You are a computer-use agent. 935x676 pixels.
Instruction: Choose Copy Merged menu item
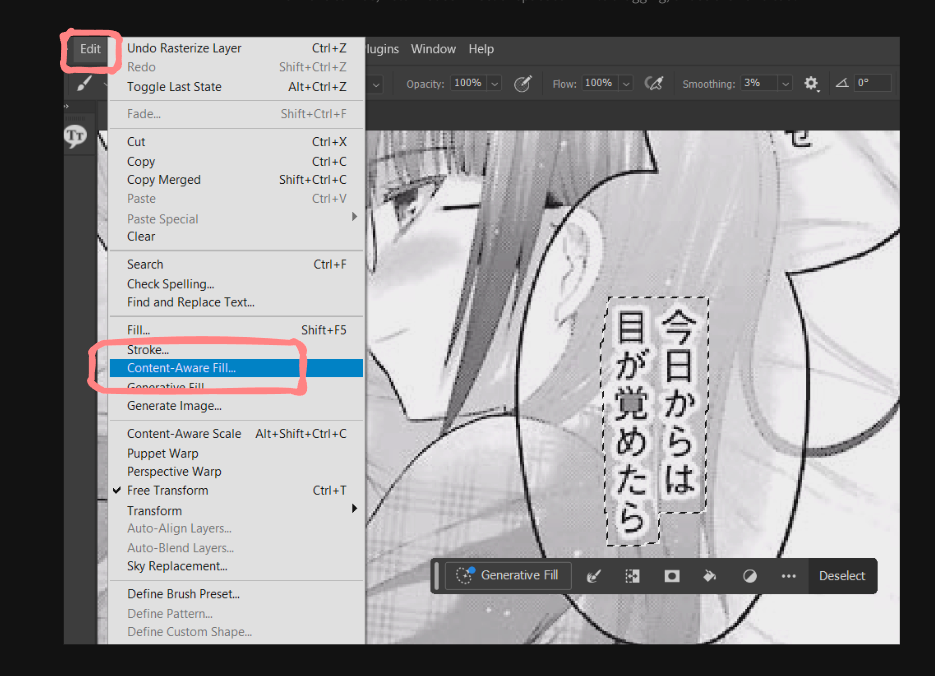click(237, 179)
